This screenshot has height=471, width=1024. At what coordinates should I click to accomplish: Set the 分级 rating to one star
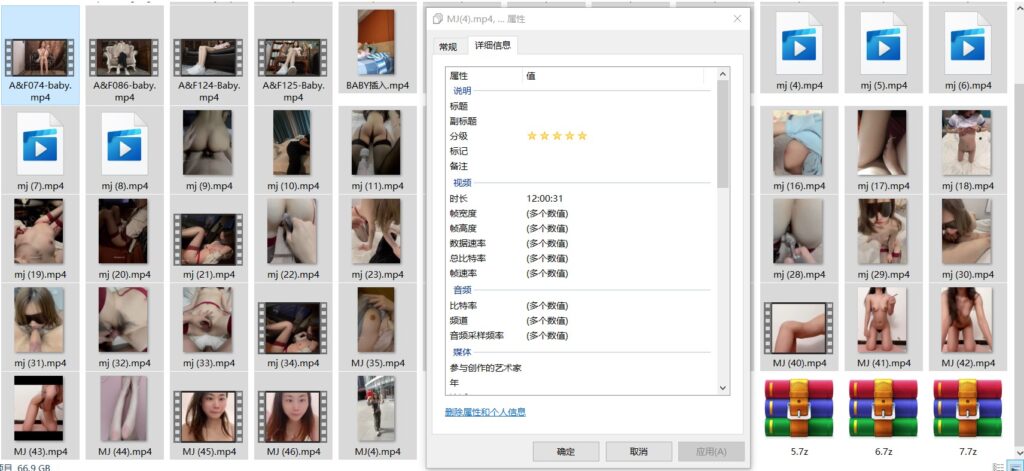coord(532,136)
